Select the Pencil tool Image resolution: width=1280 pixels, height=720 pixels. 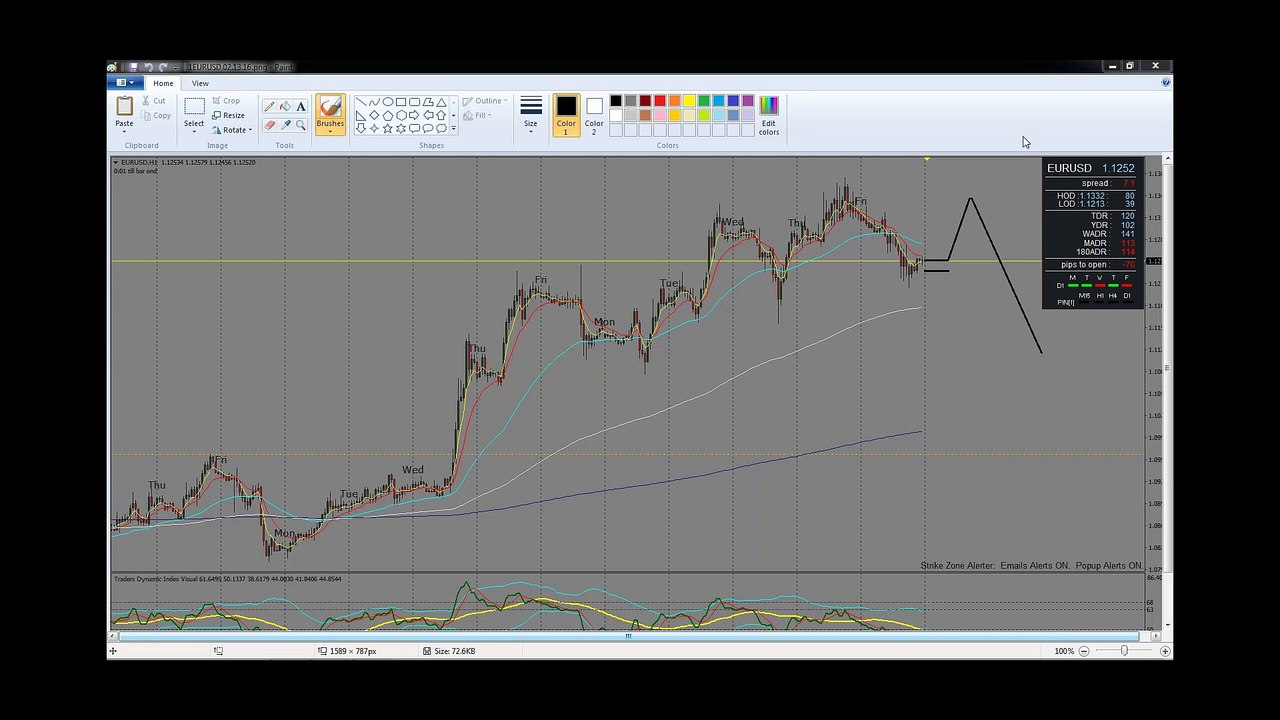(269, 106)
